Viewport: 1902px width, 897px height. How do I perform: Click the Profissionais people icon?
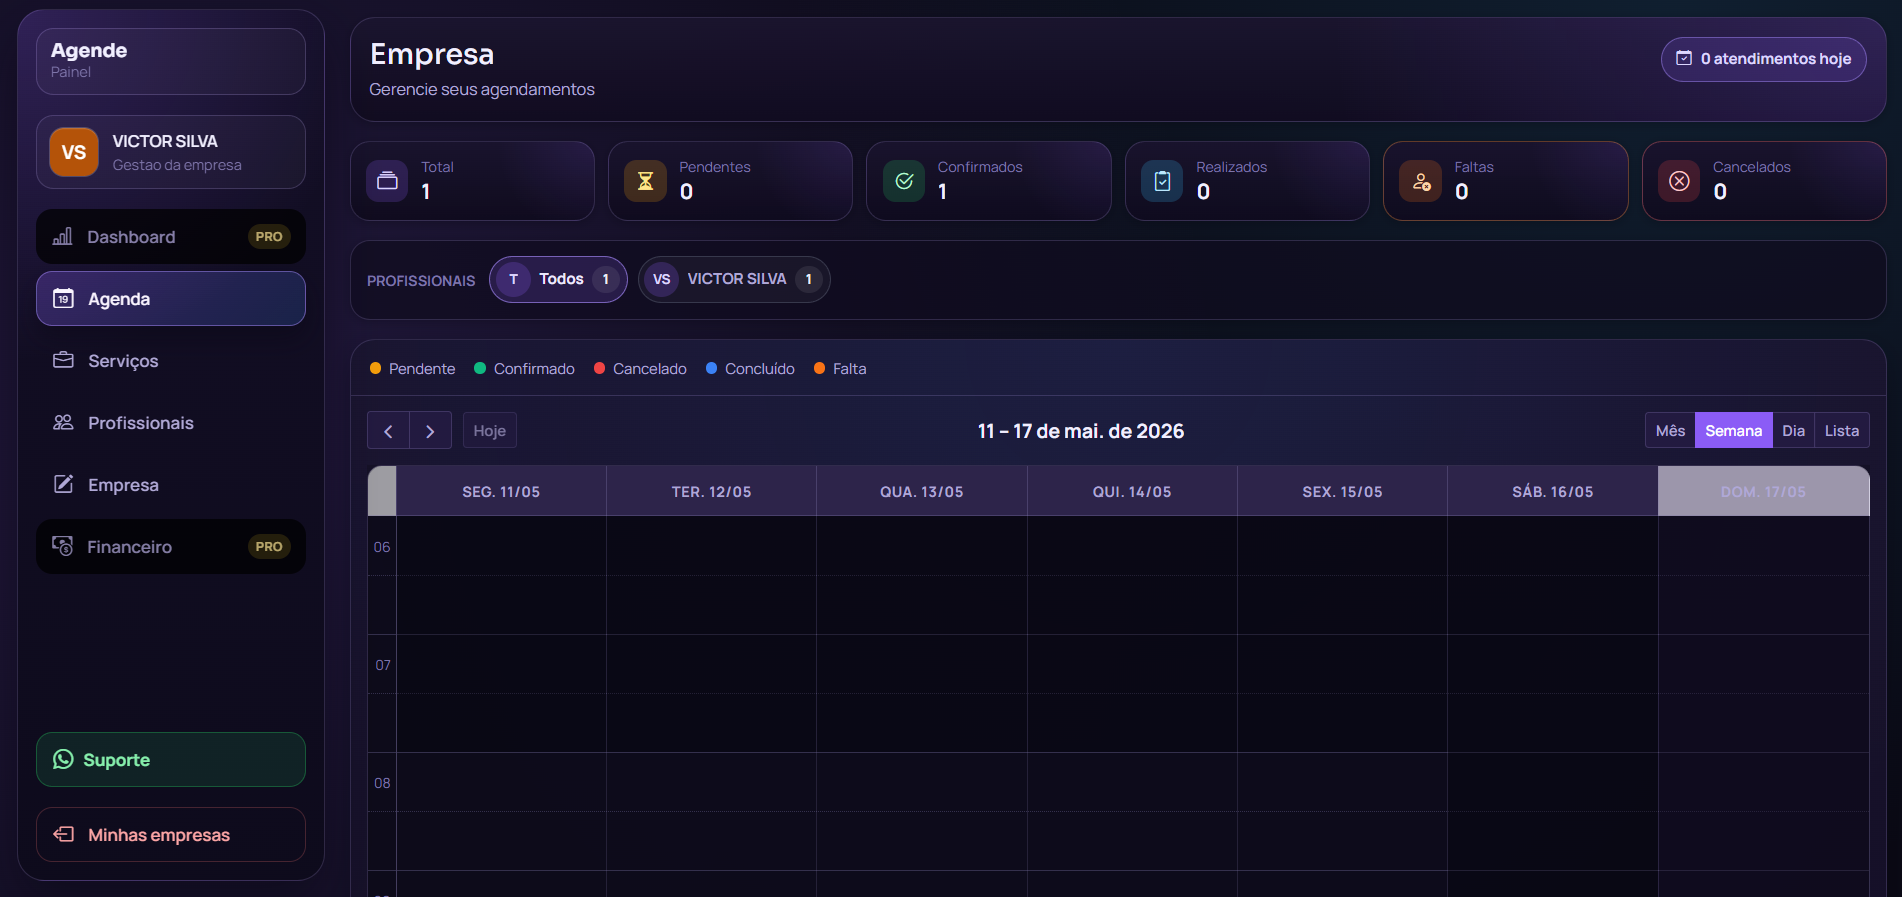pyautogui.click(x=63, y=422)
